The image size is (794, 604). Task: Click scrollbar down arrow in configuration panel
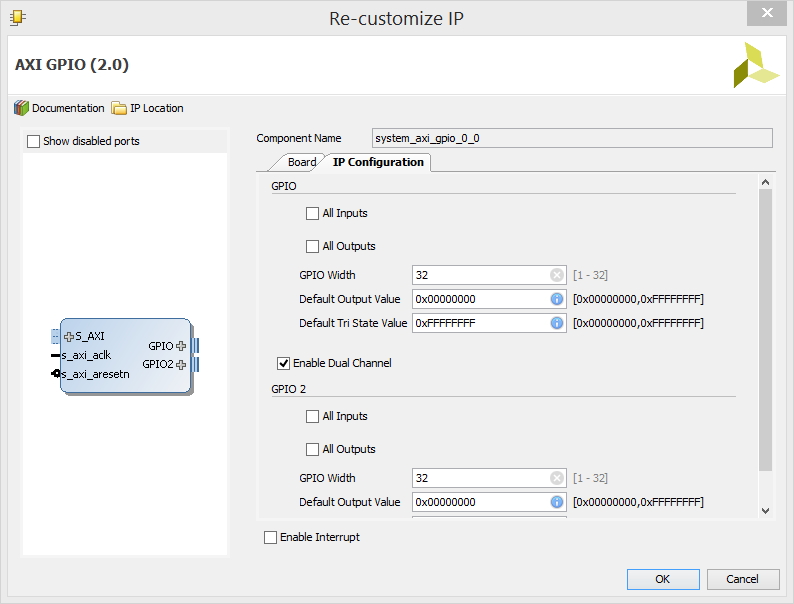tap(765, 511)
